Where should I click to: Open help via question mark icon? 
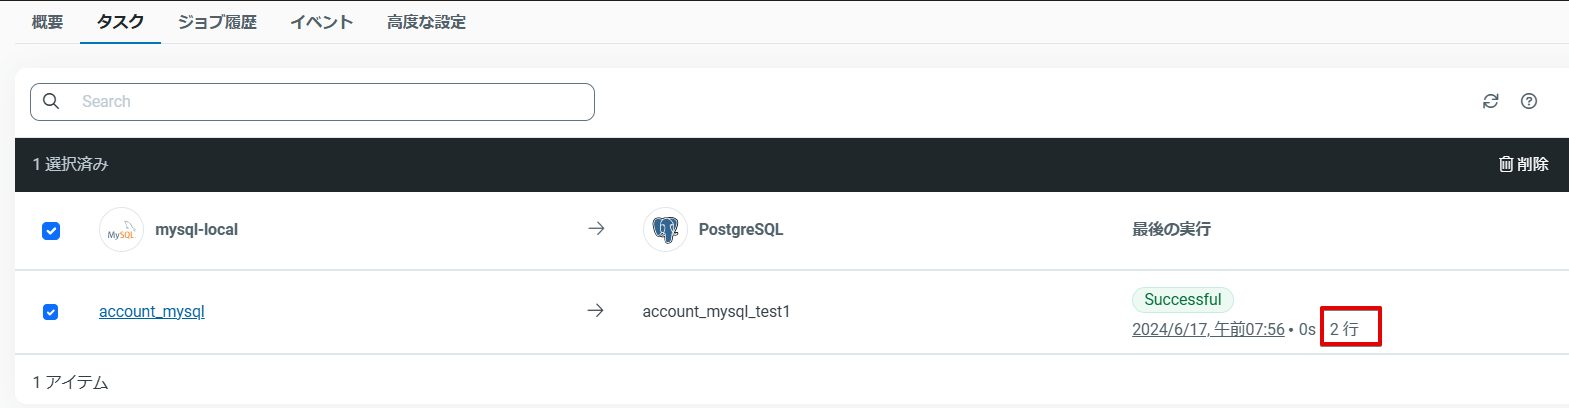point(1528,101)
